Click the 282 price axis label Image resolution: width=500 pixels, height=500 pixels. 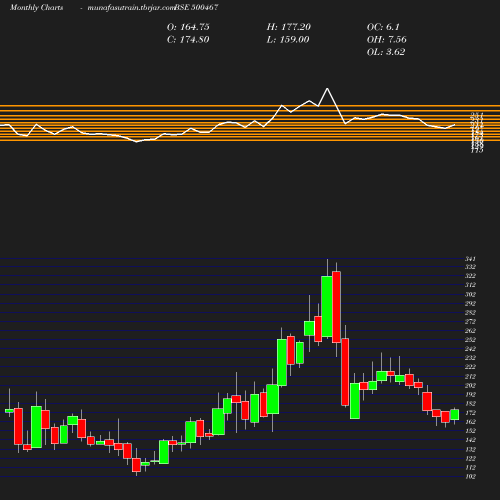470,313
